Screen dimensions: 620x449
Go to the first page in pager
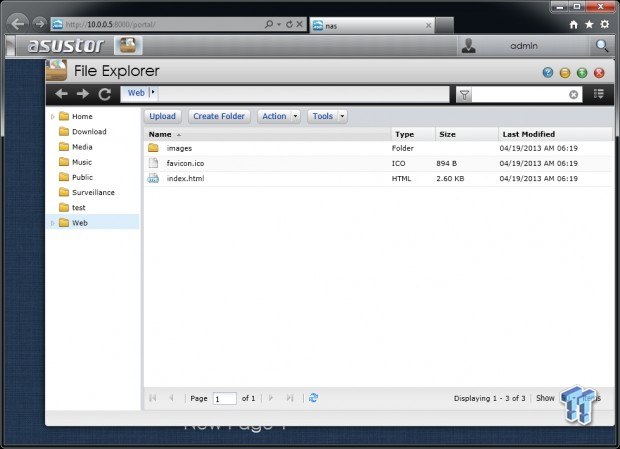coord(153,398)
